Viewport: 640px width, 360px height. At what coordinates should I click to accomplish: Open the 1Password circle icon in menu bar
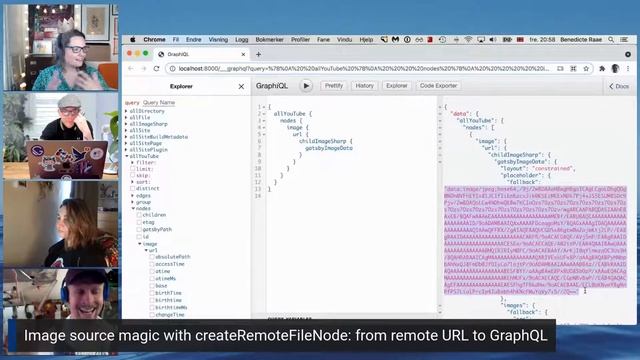pyautogui.click(x=407, y=40)
